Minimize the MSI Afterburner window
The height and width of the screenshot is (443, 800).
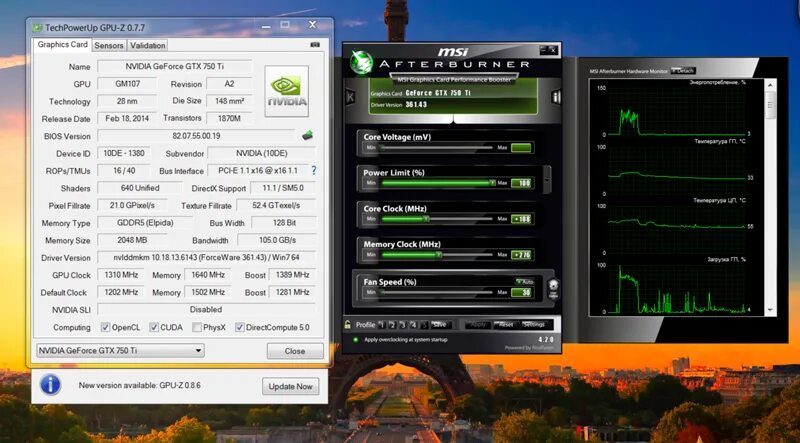[x=544, y=50]
